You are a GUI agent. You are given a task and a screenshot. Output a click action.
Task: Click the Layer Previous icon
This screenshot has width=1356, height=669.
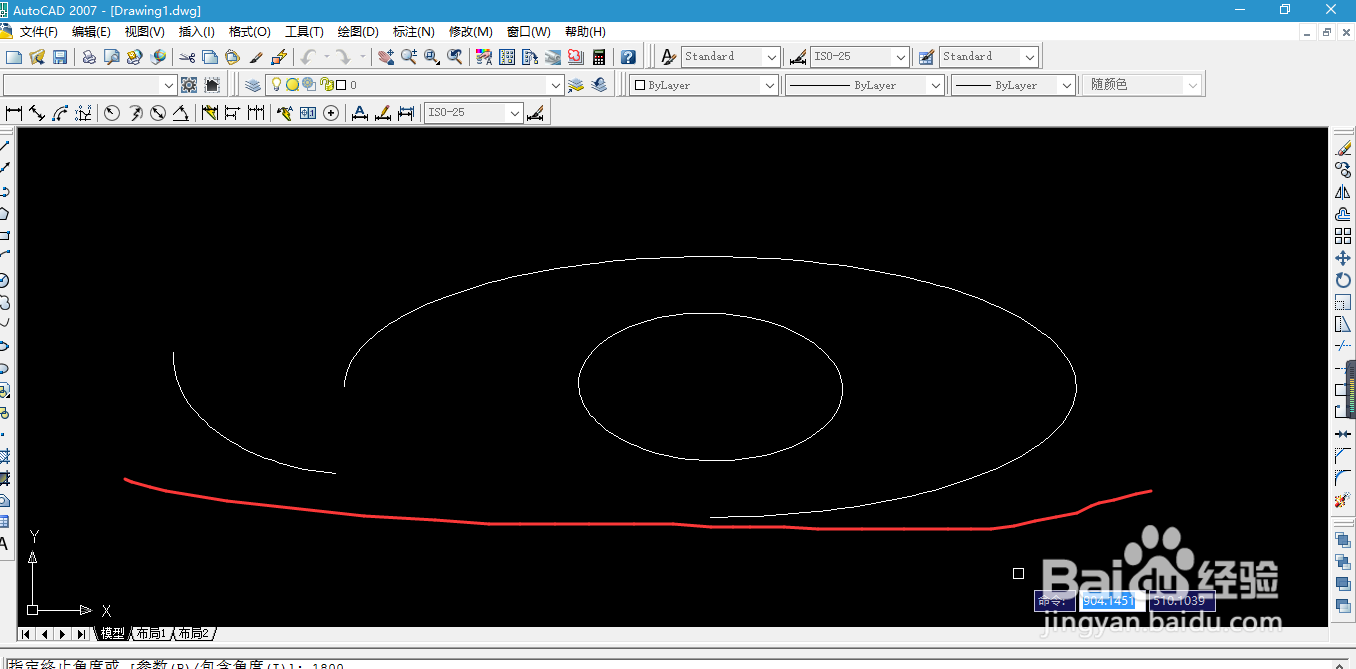tap(599, 85)
